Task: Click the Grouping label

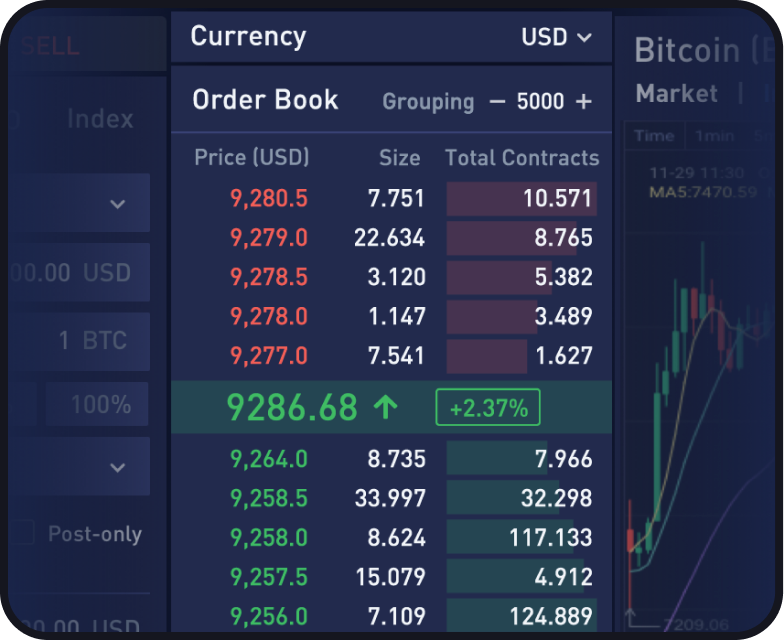Action: 428,102
